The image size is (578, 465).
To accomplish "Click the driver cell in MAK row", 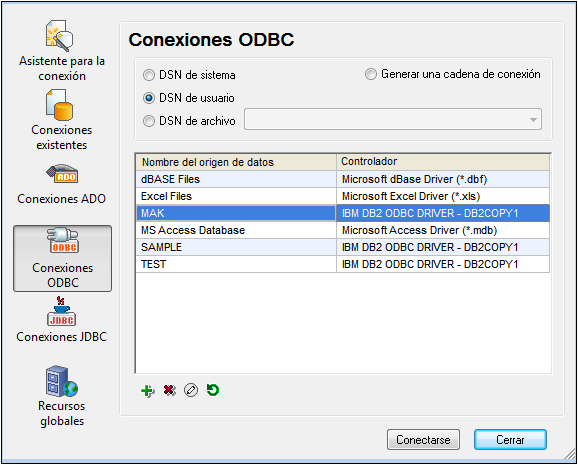I will point(443,213).
